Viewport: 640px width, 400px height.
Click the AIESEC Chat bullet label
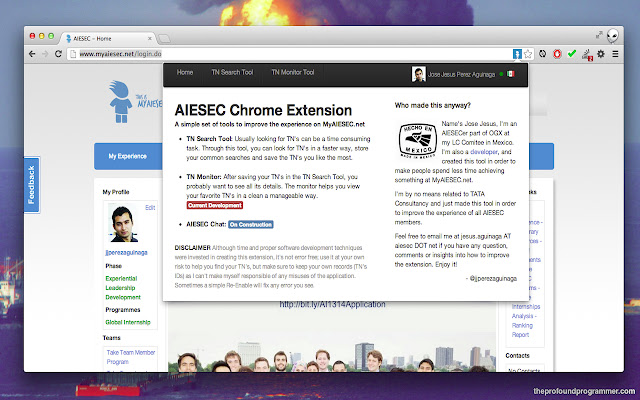pyautogui.click(x=206, y=224)
